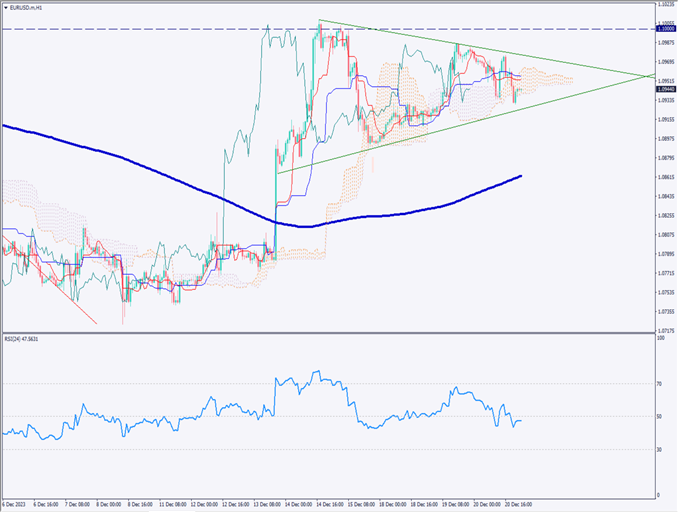Click the RSI(14) indicator label
The height and width of the screenshot is (512, 678).
tap(24, 338)
